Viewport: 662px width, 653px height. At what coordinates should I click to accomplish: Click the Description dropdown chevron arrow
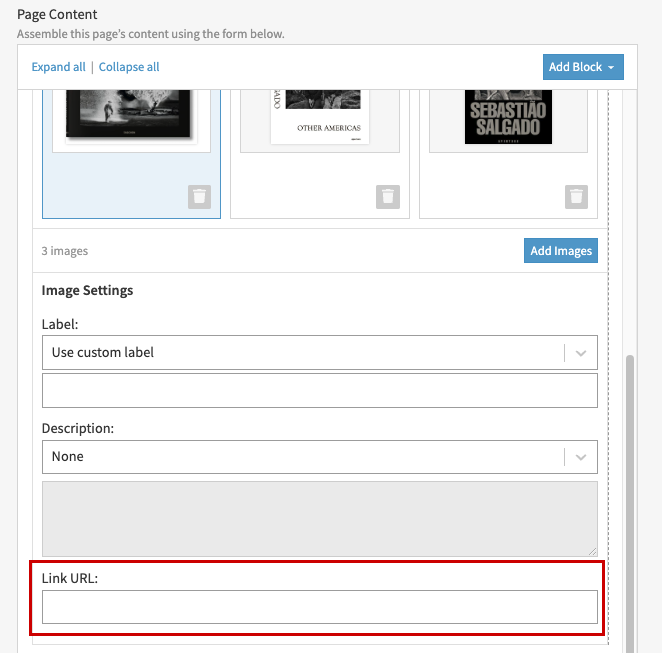point(581,457)
